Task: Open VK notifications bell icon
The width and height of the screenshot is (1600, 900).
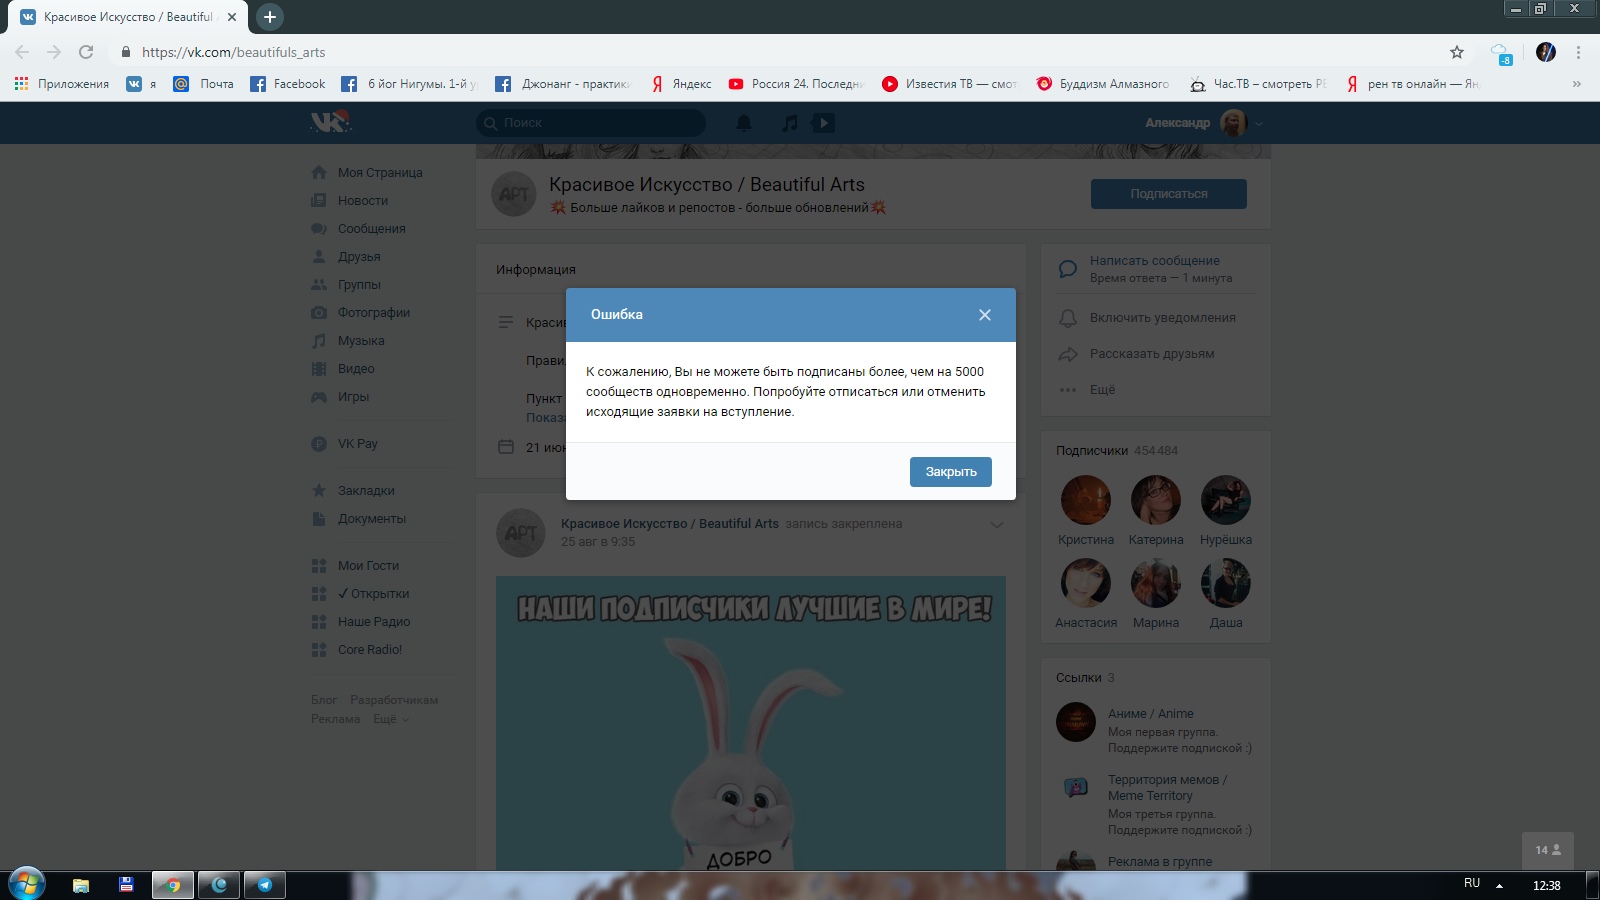Action: pos(744,123)
